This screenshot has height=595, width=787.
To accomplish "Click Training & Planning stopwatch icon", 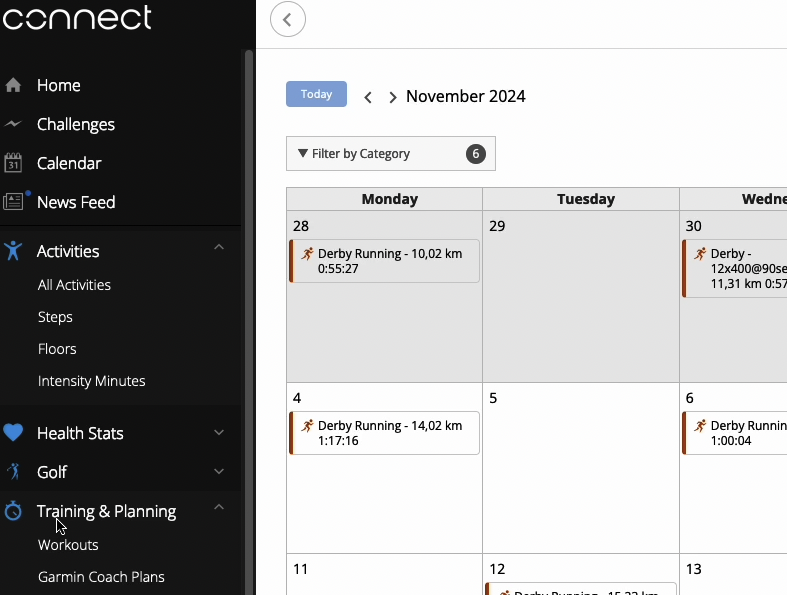I will pyautogui.click(x=13, y=511).
